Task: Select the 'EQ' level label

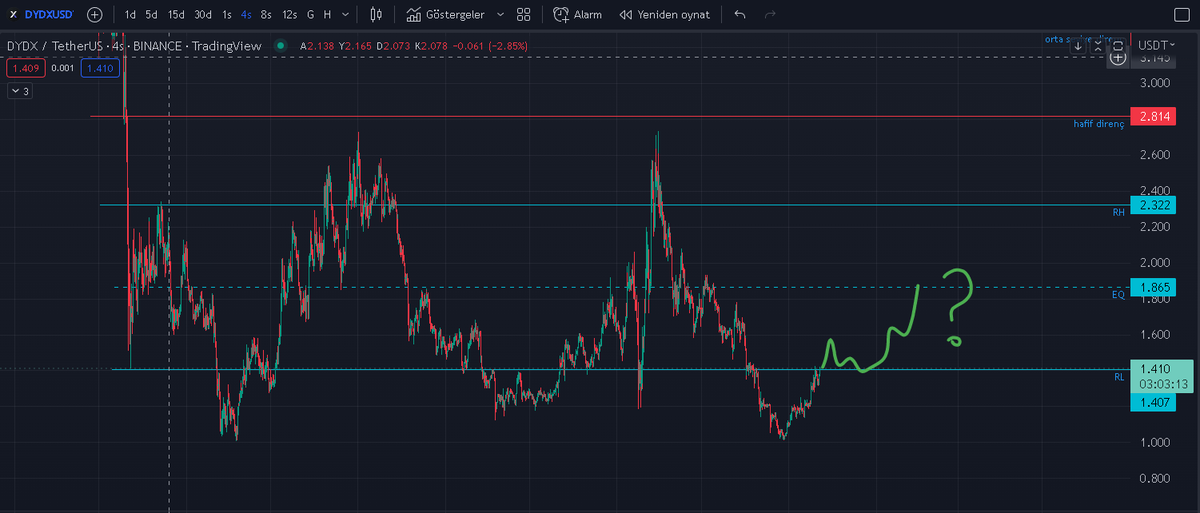Action: [x=1118, y=295]
